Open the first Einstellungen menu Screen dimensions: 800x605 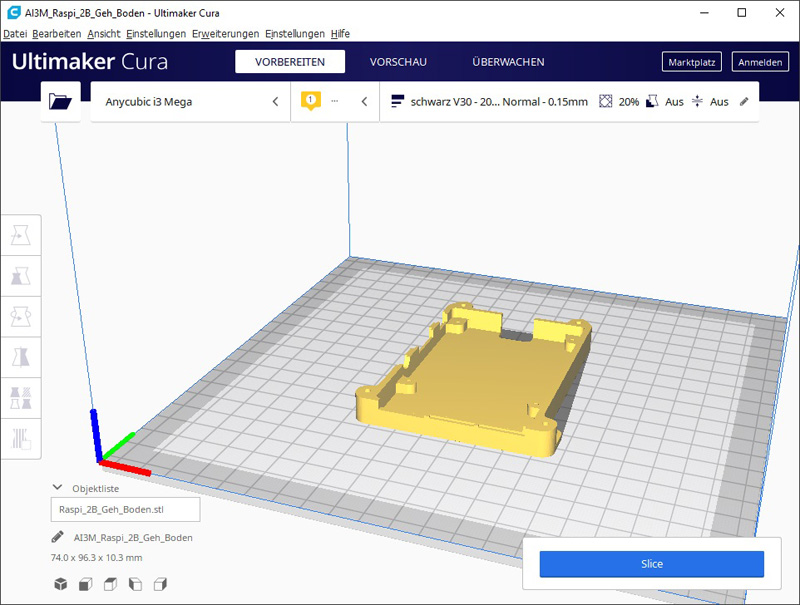[156, 34]
